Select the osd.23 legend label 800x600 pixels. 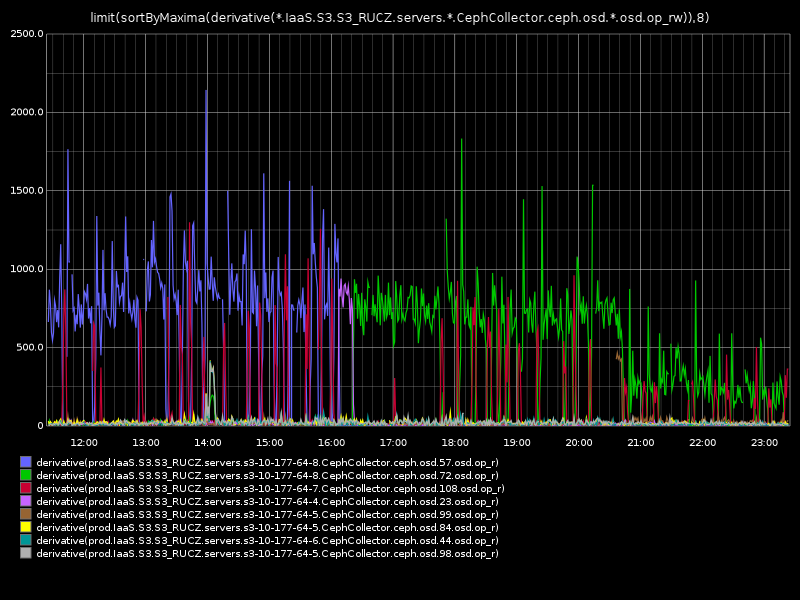[267, 502]
